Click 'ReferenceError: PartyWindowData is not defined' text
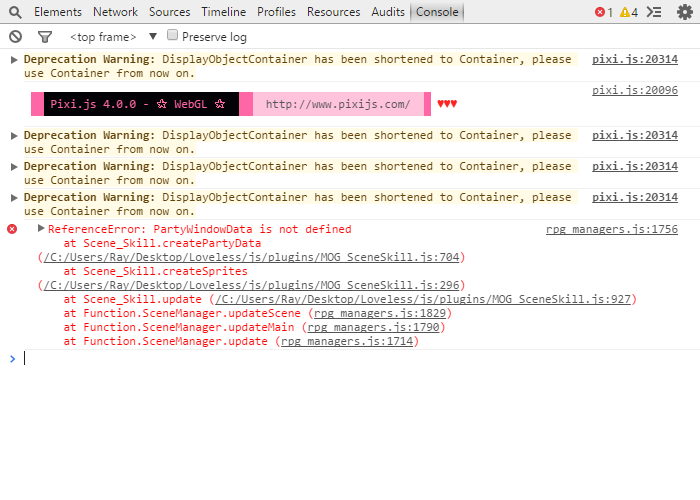The height and width of the screenshot is (500, 700). 200,229
